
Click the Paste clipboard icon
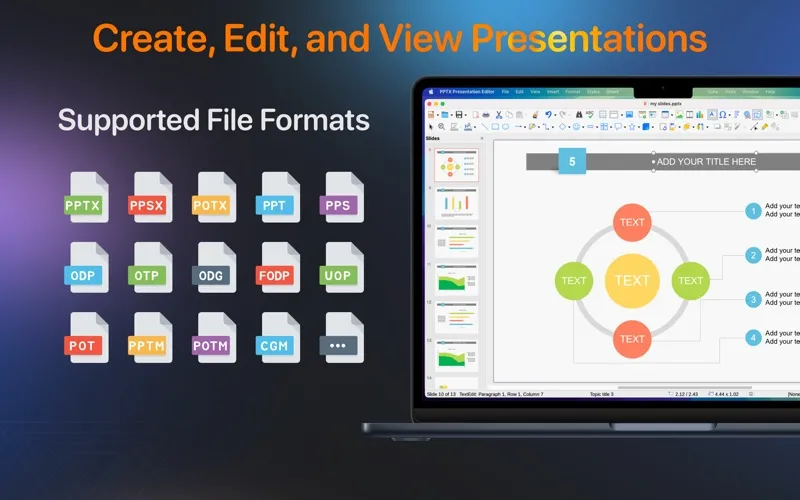click(519, 115)
